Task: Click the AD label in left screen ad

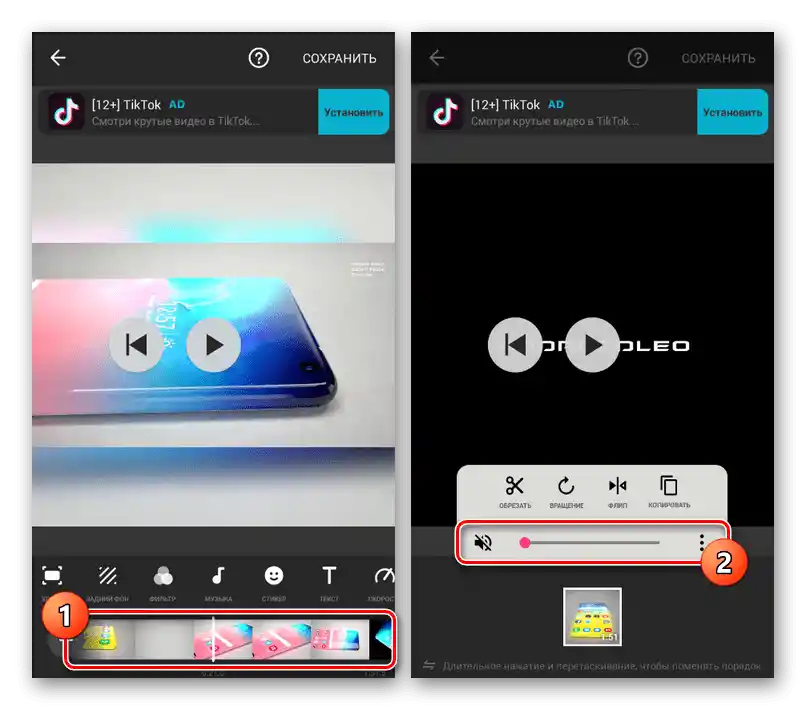Action: click(x=177, y=104)
